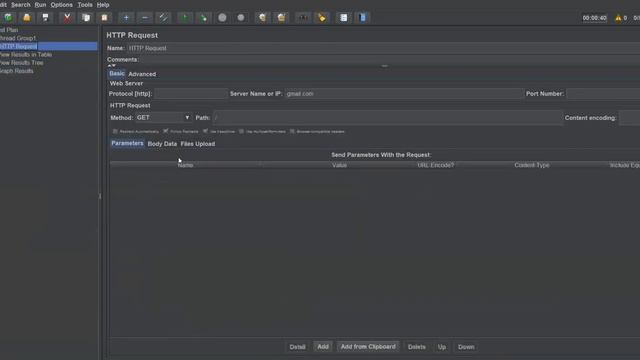Click the Paste clipboard icon

[104, 18]
